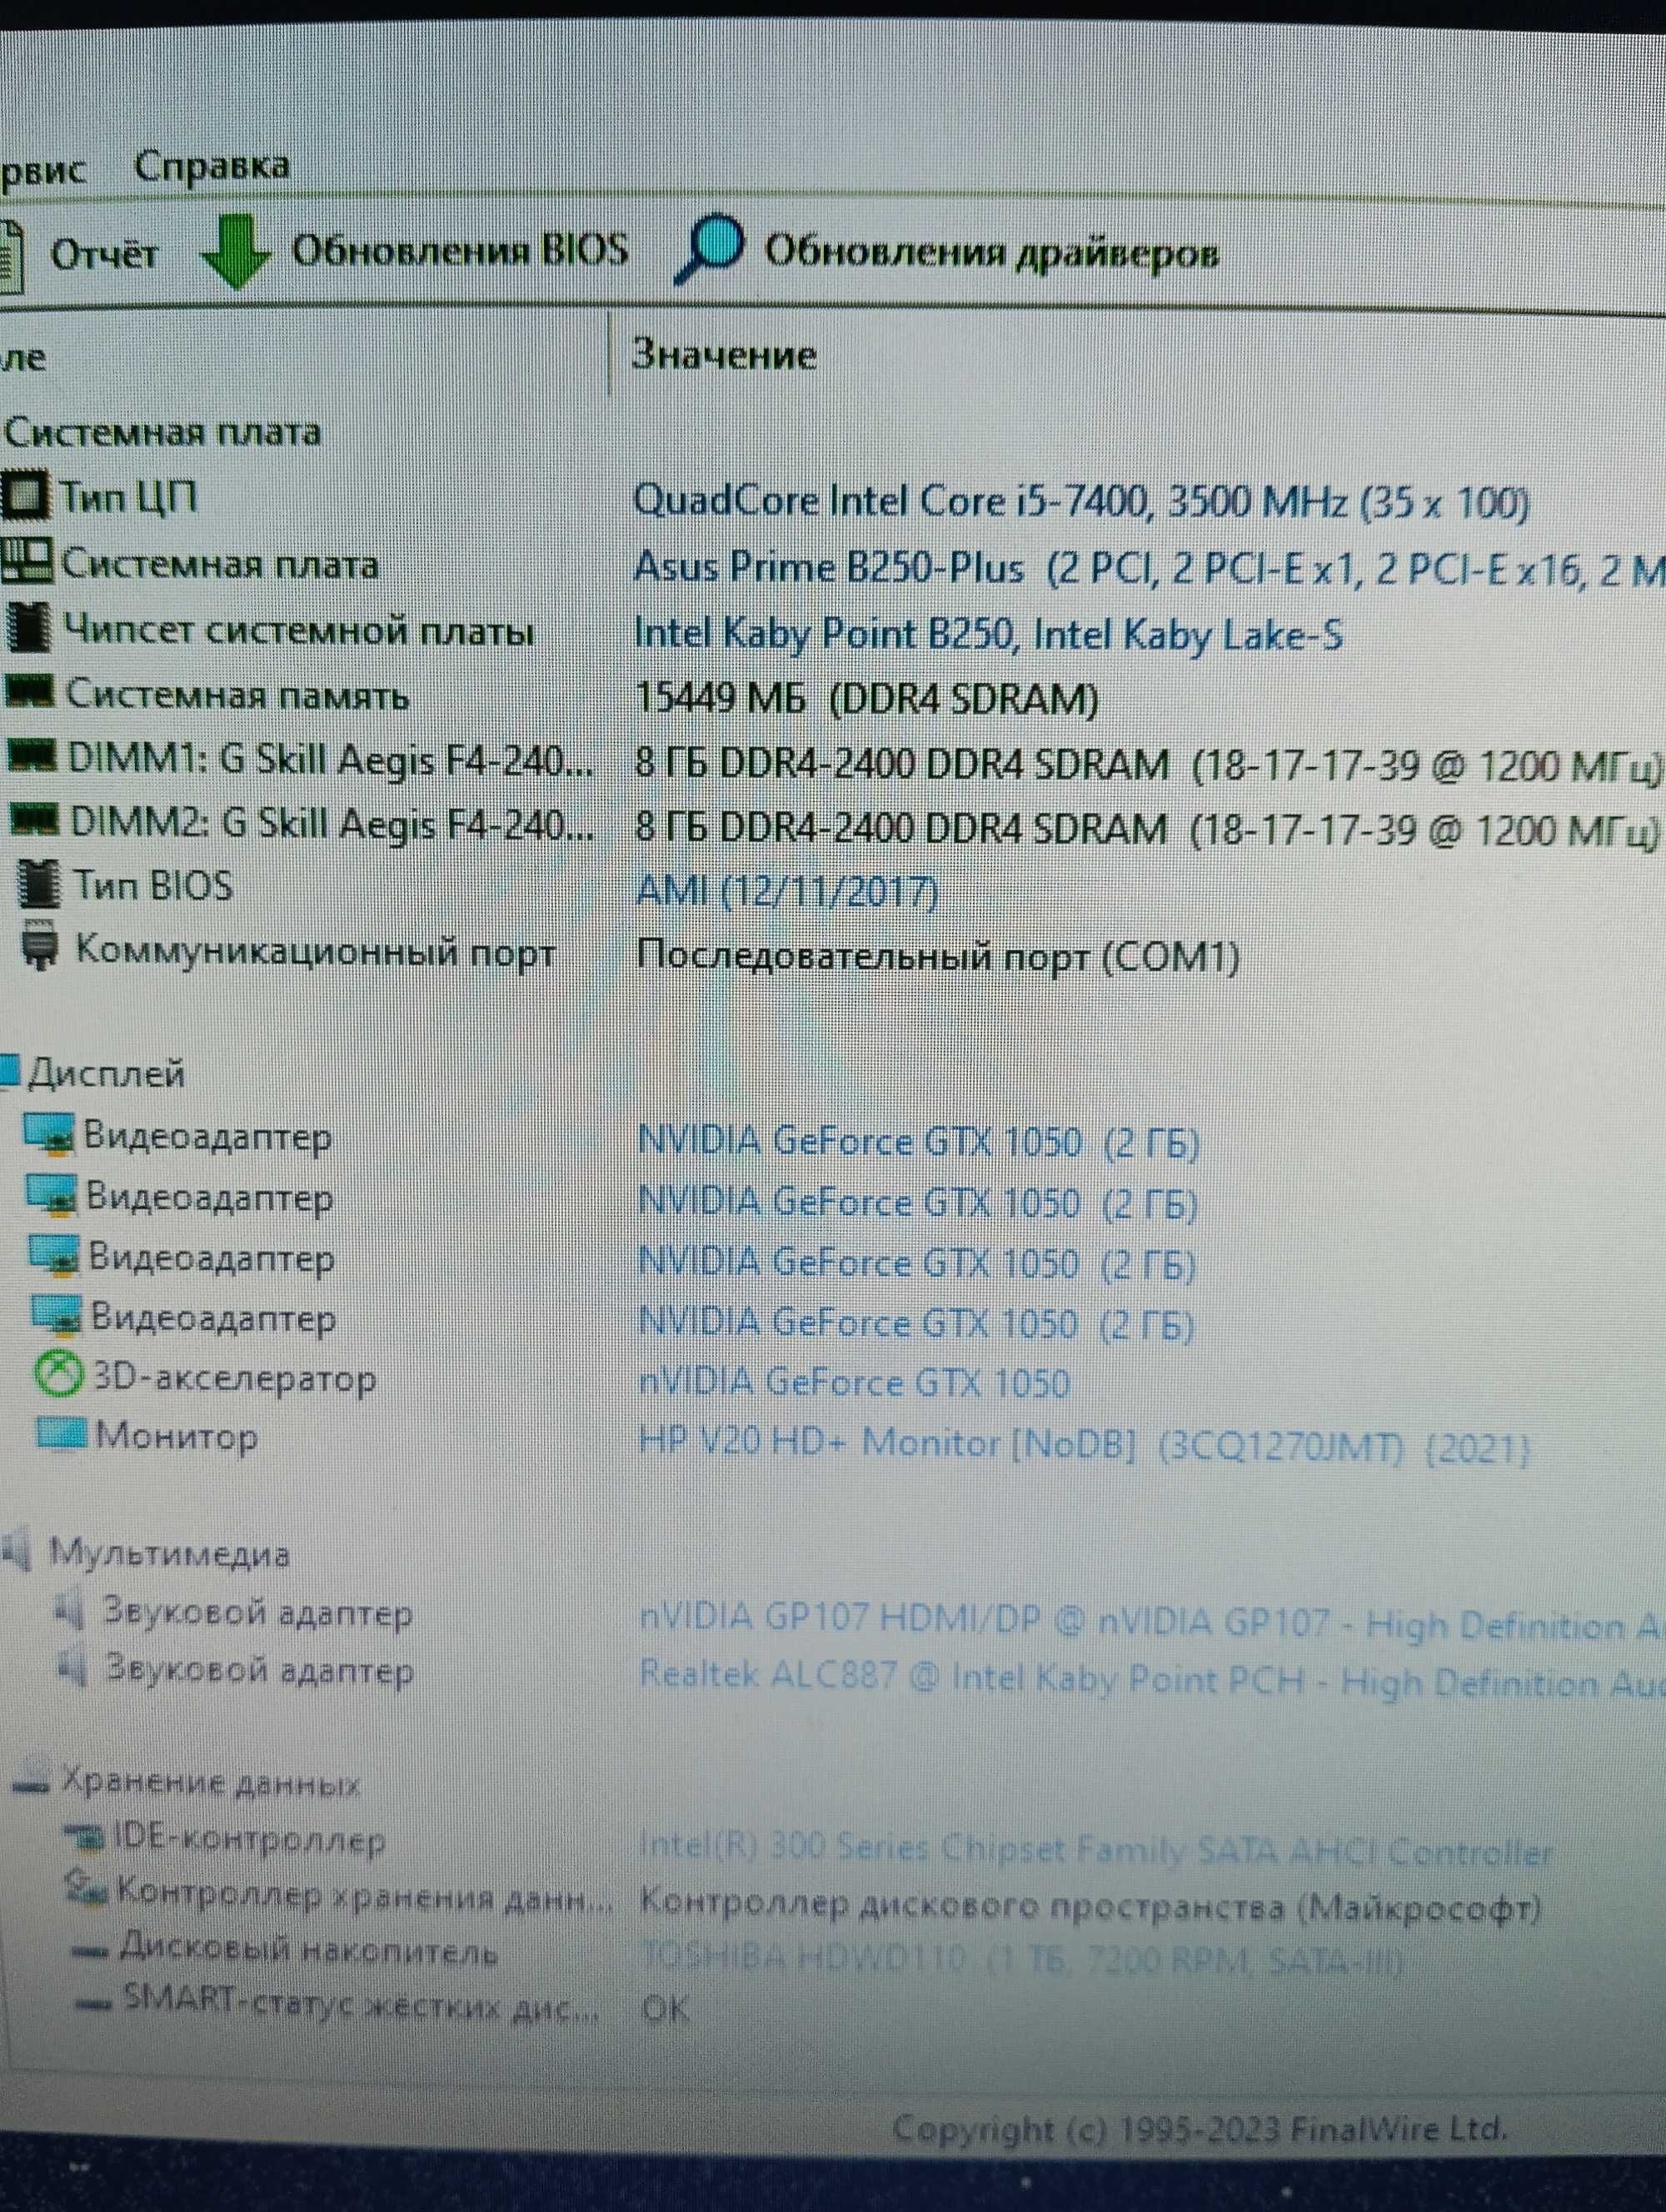Open HP V20 HD+ Monitor link

click(x=1084, y=1443)
